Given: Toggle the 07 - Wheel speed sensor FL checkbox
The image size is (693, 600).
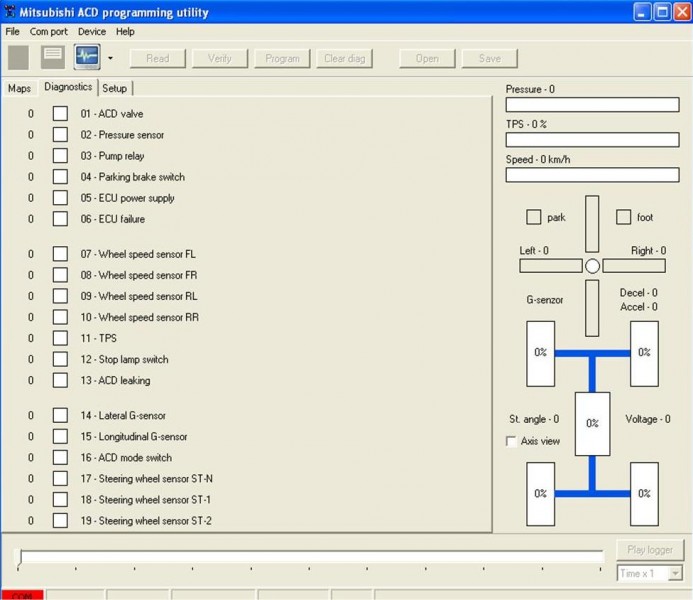Looking at the screenshot, I should [60, 254].
